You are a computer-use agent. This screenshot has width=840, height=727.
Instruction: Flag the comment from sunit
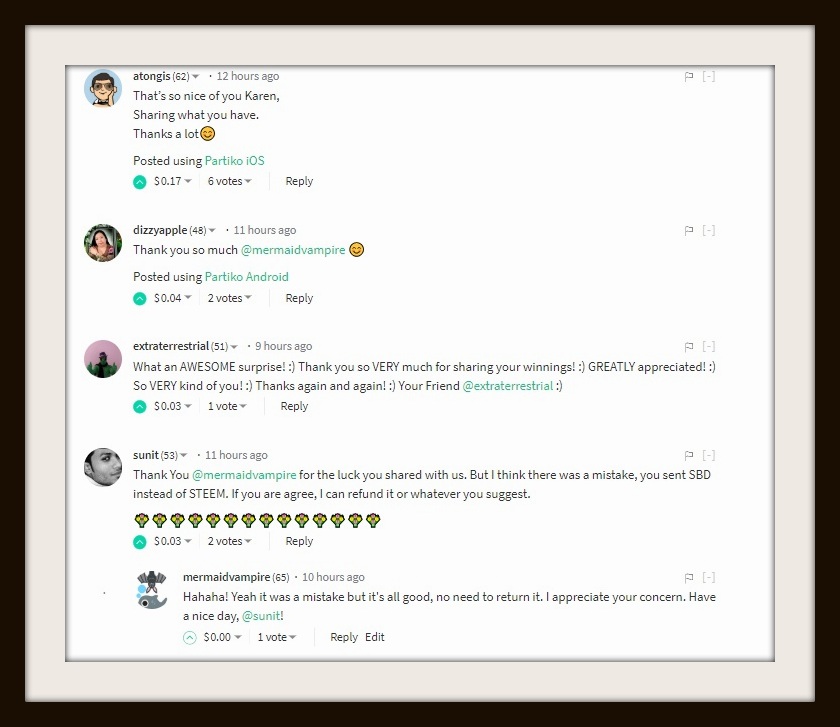(x=689, y=455)
